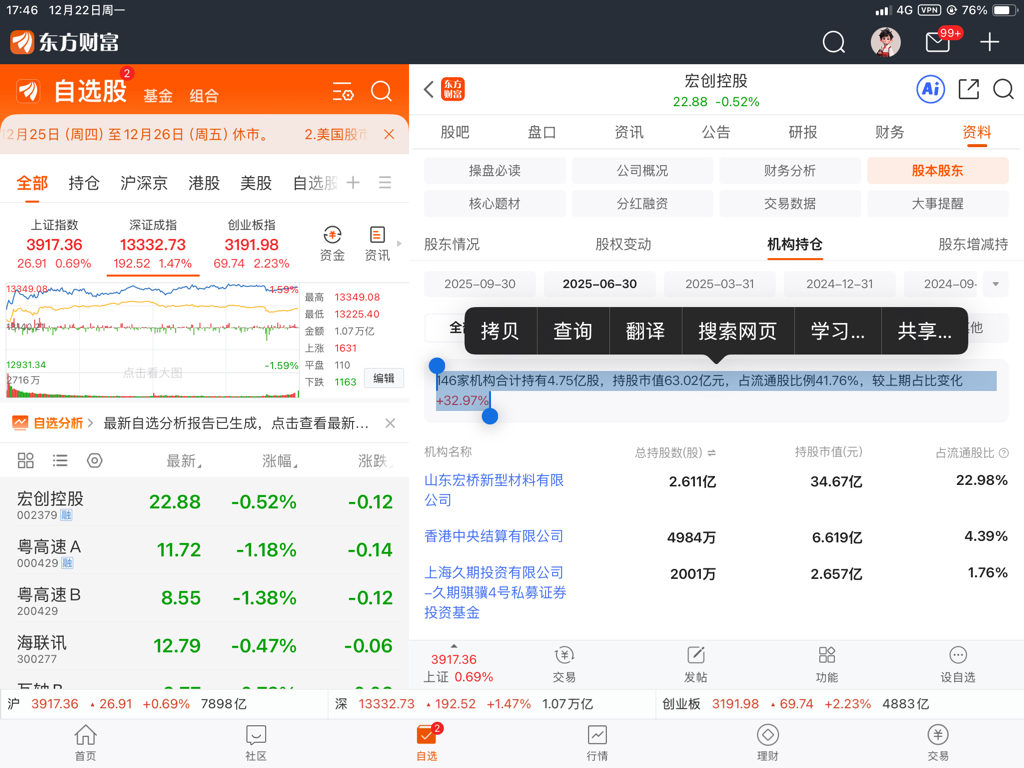Screen dimensions: 1024x768
Task: Tap the 创业板指 index card
Action: point(251,245)
